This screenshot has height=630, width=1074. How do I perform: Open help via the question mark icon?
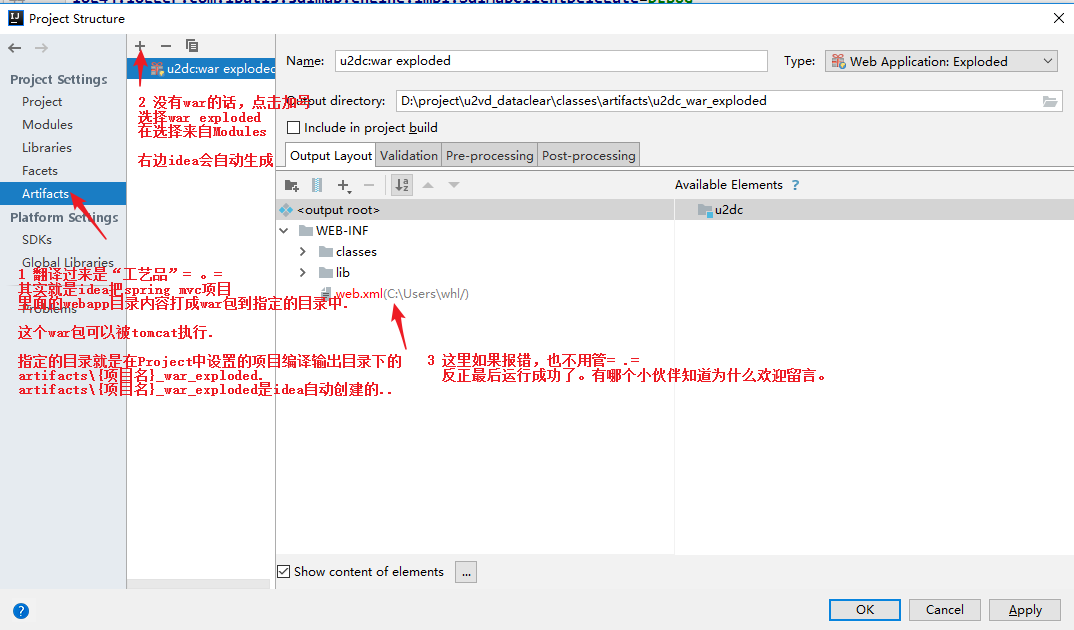pos(20,611)
